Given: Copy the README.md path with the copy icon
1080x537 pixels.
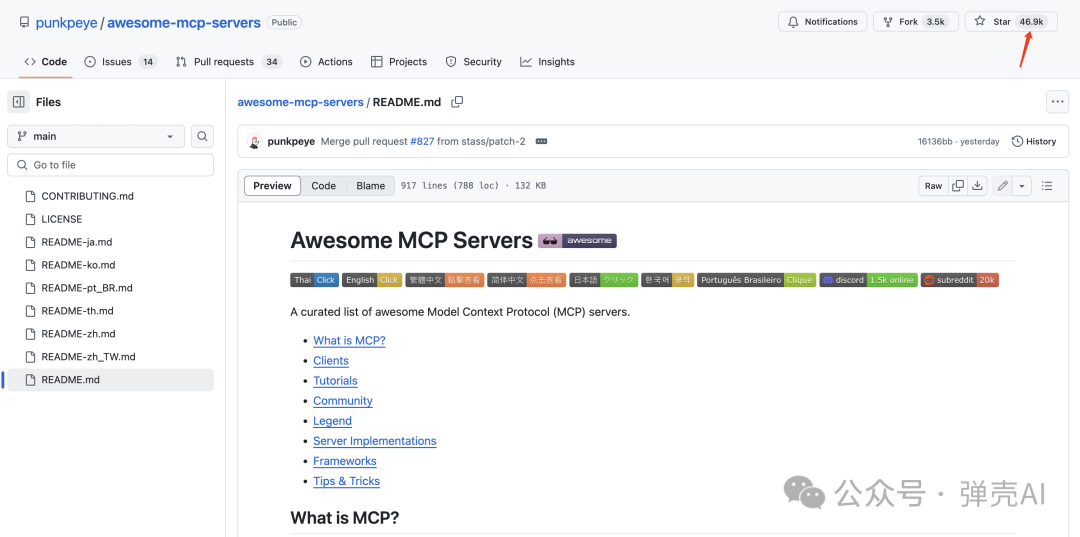Looking at the screenshot, I should [x=457, y=102].
